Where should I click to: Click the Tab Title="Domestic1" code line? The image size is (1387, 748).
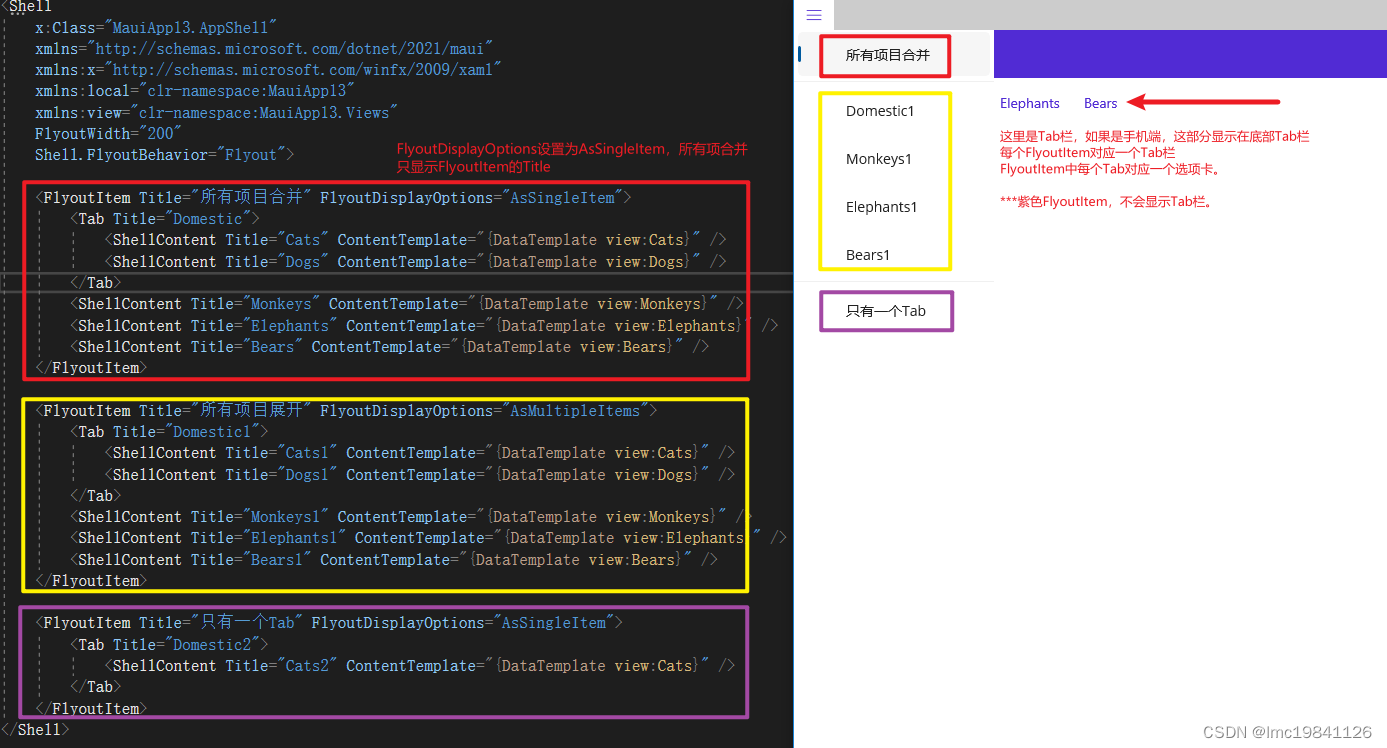pyautogui.click(x=169, y=432)
